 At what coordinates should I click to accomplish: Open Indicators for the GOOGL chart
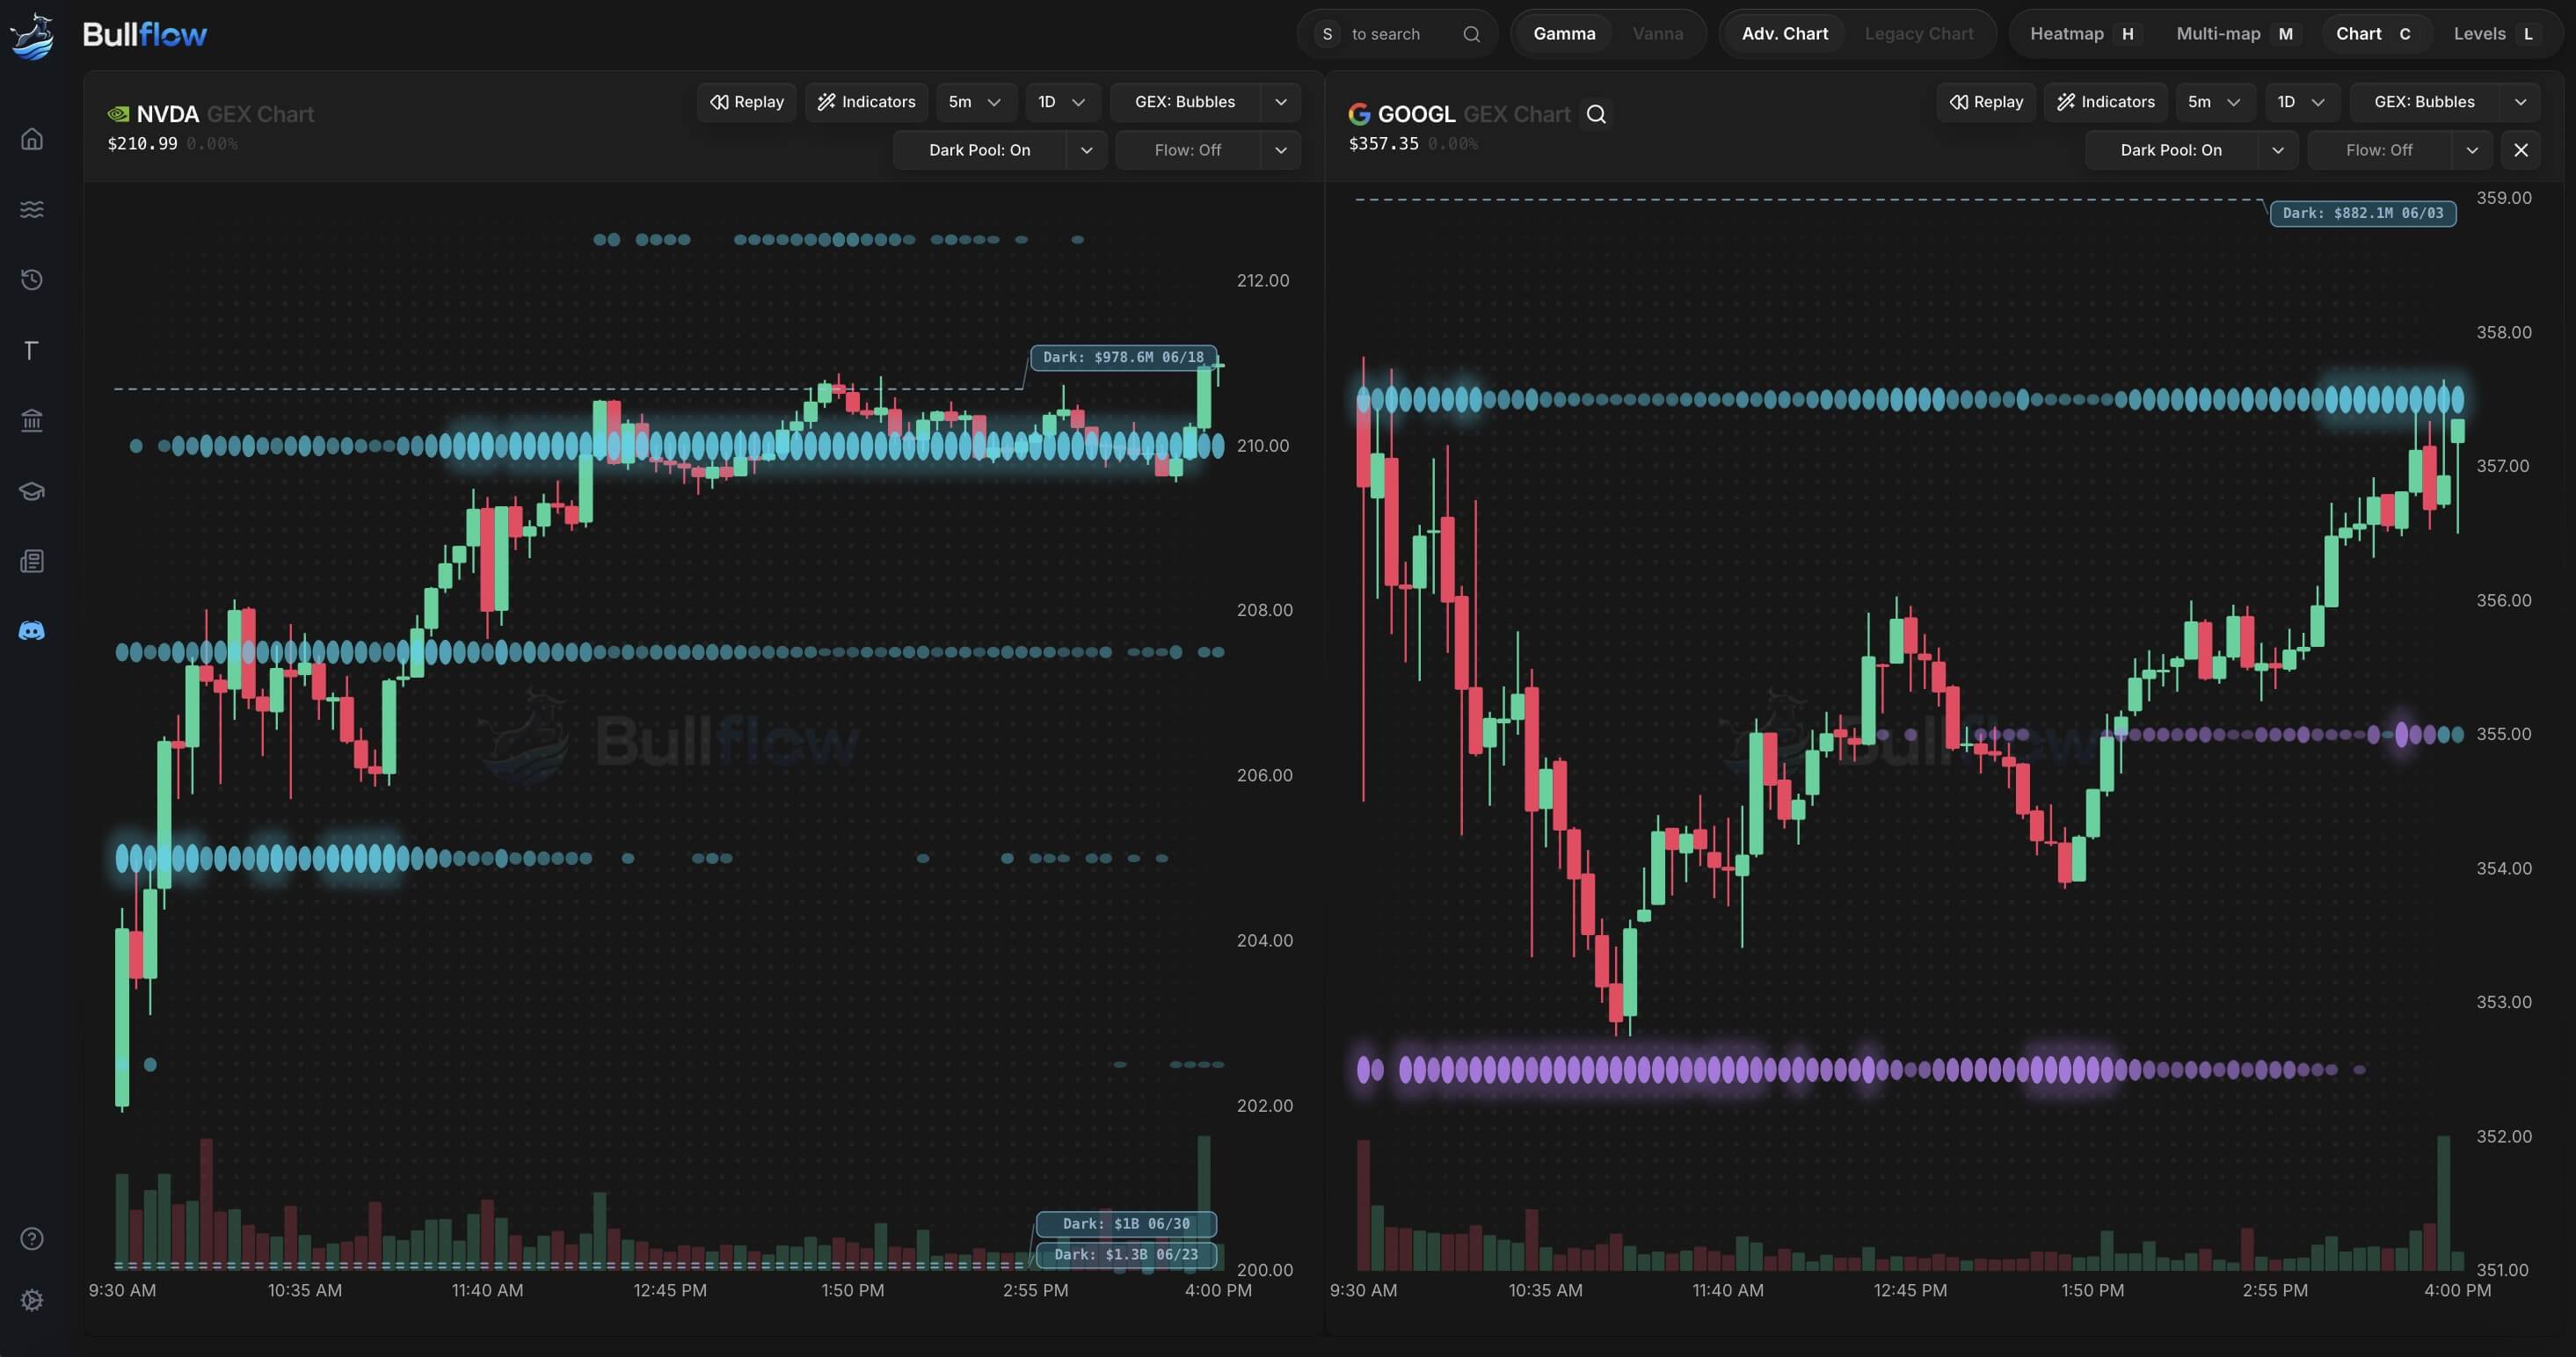point(2106,102)
